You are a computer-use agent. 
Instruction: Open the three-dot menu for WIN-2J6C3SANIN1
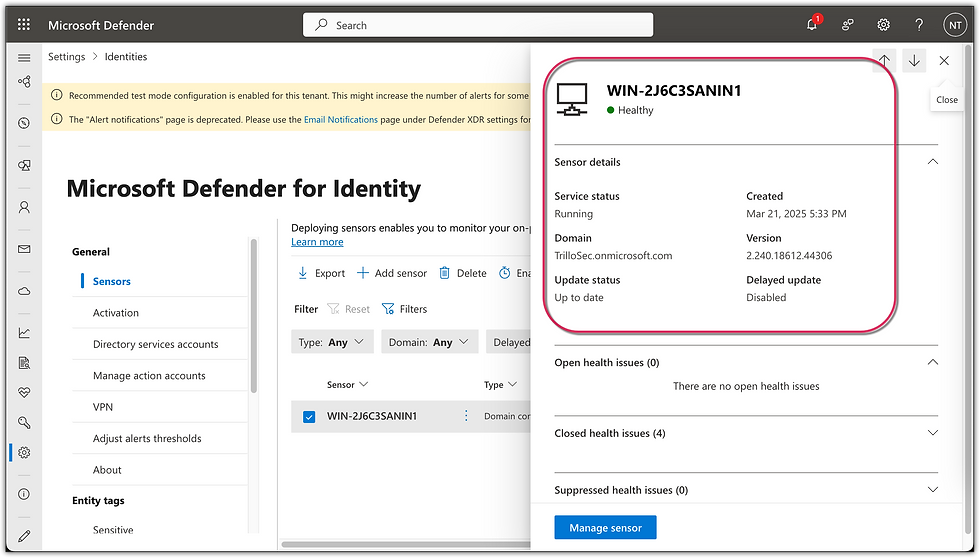466,416
